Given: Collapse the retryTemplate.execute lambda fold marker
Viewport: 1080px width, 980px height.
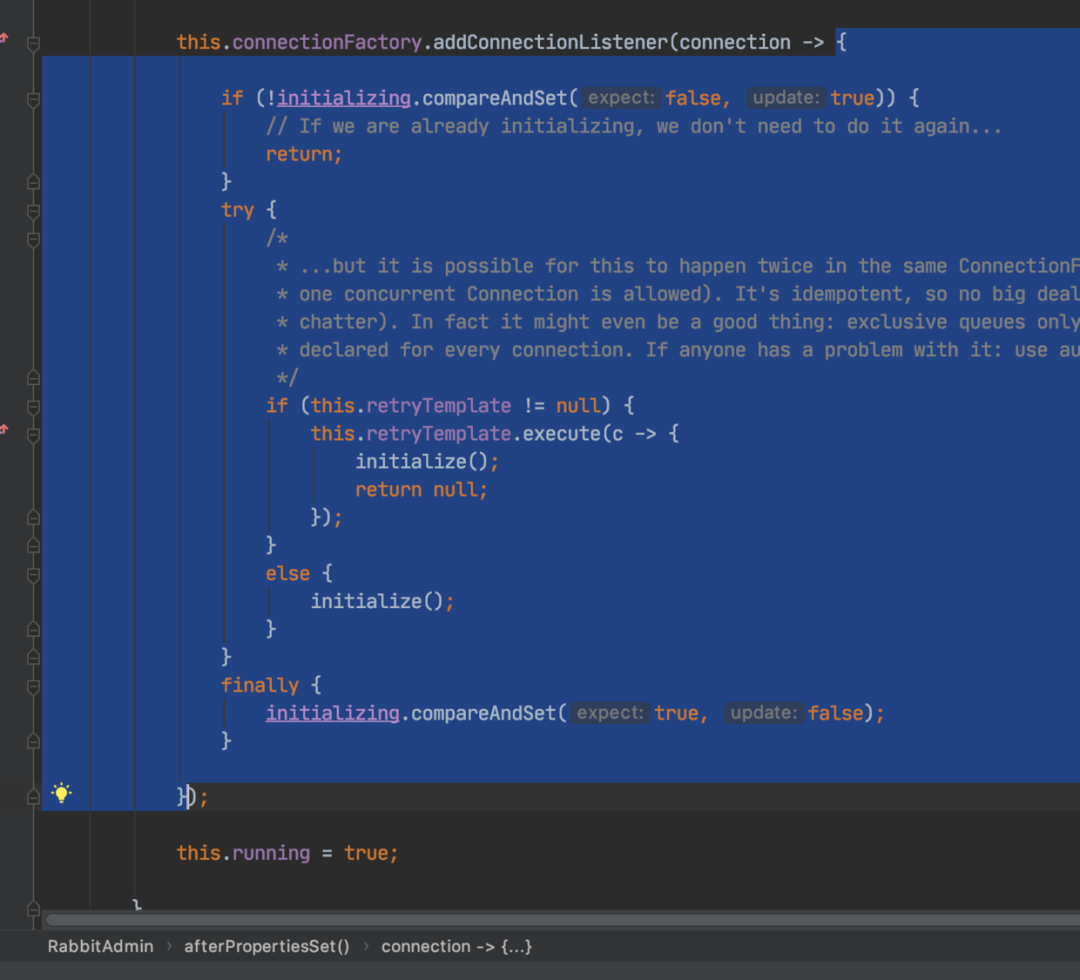Looking at the screenshot, I should 33,435.
